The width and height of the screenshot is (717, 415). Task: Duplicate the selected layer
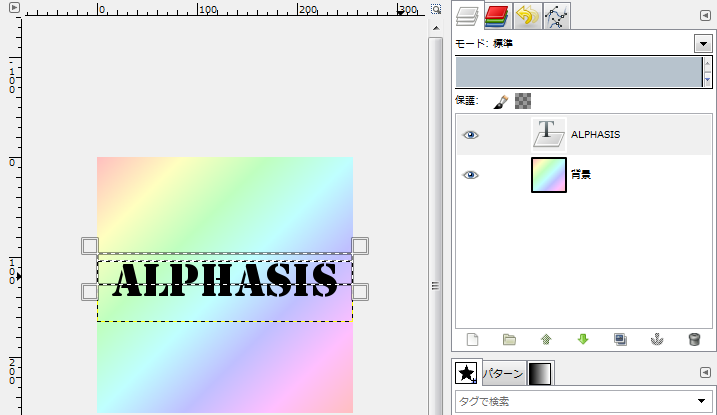[x=620, y=340]
